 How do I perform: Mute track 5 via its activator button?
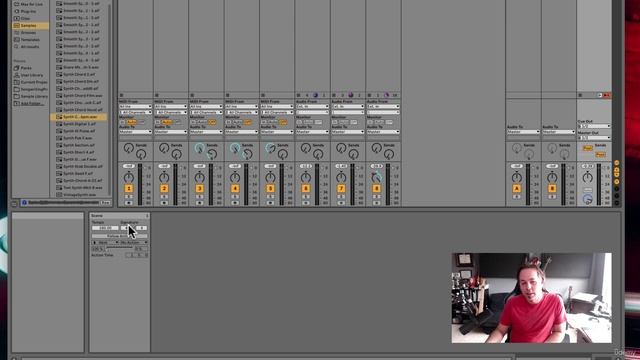point(270,188)
